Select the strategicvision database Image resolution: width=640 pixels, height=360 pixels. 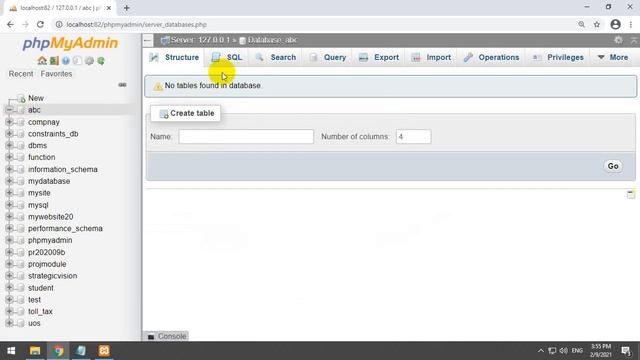[52, 276]
